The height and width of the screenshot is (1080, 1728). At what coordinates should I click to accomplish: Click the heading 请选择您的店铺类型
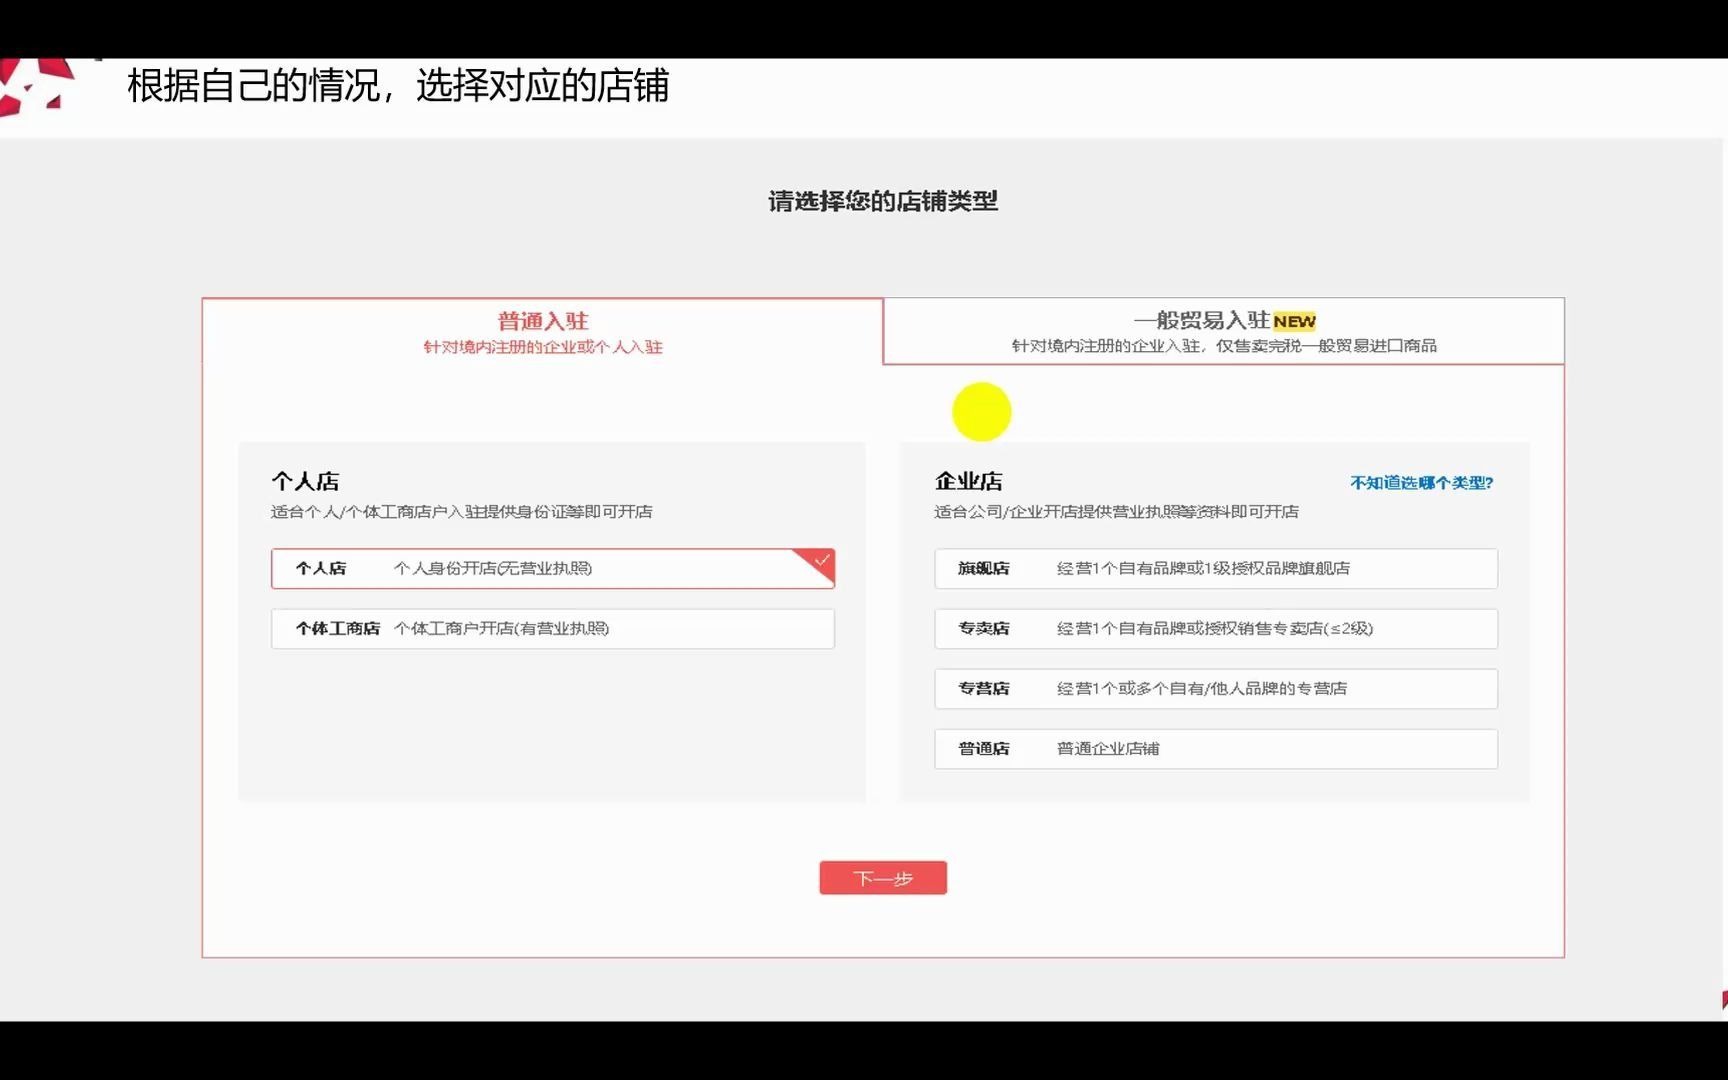[x=883, y=201]
